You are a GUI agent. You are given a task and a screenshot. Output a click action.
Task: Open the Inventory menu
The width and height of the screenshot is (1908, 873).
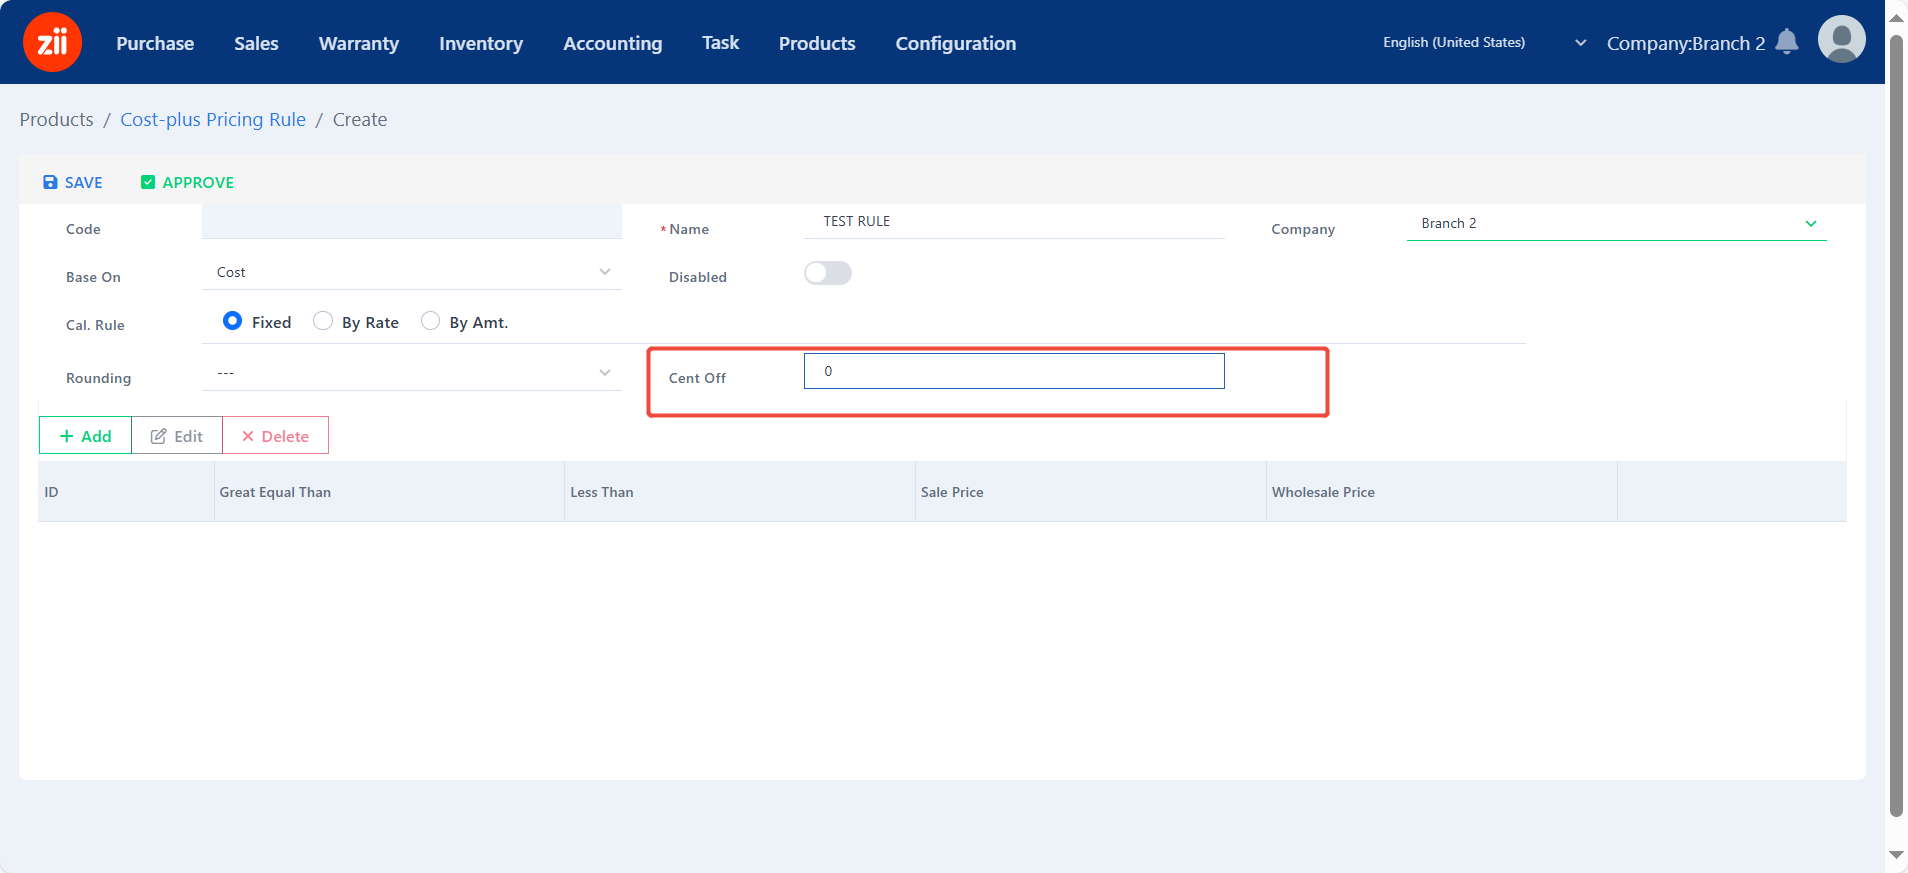[481, 43]
